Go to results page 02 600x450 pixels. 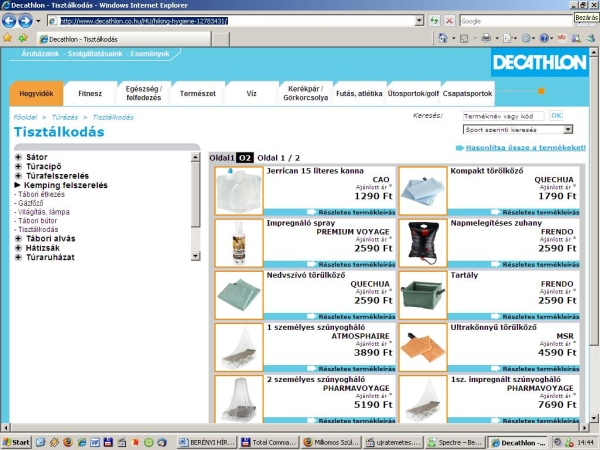point(245,158)
